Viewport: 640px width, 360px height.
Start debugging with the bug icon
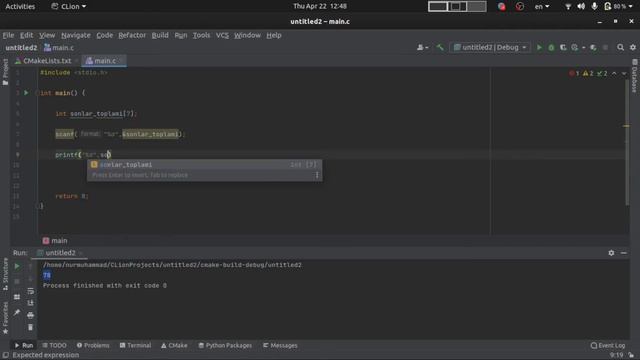click(x=551, y=47)
